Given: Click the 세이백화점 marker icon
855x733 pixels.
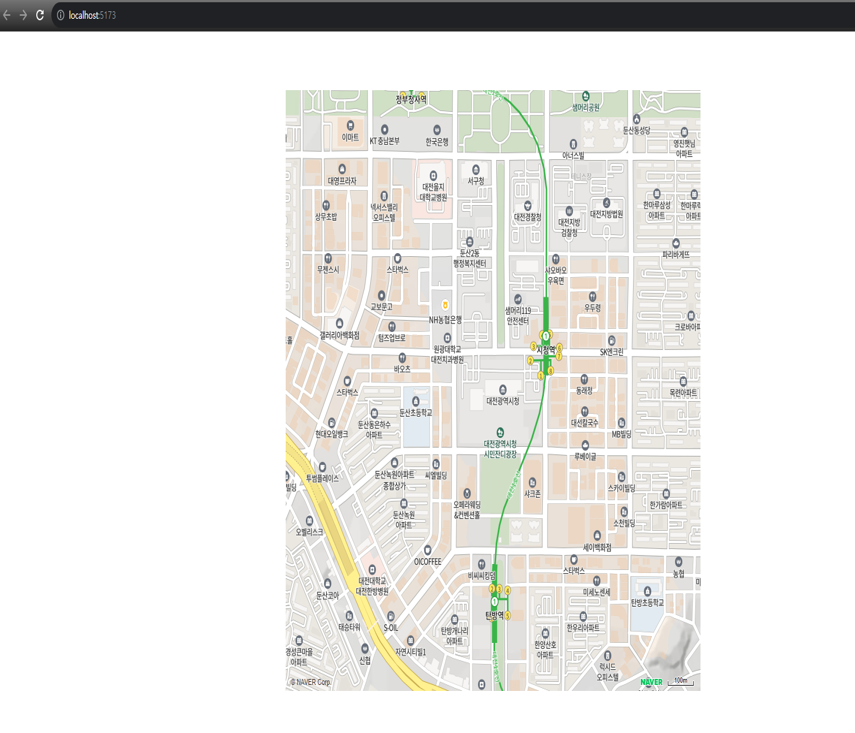Looking at the screenshot, I should click(x=597, y=536).
